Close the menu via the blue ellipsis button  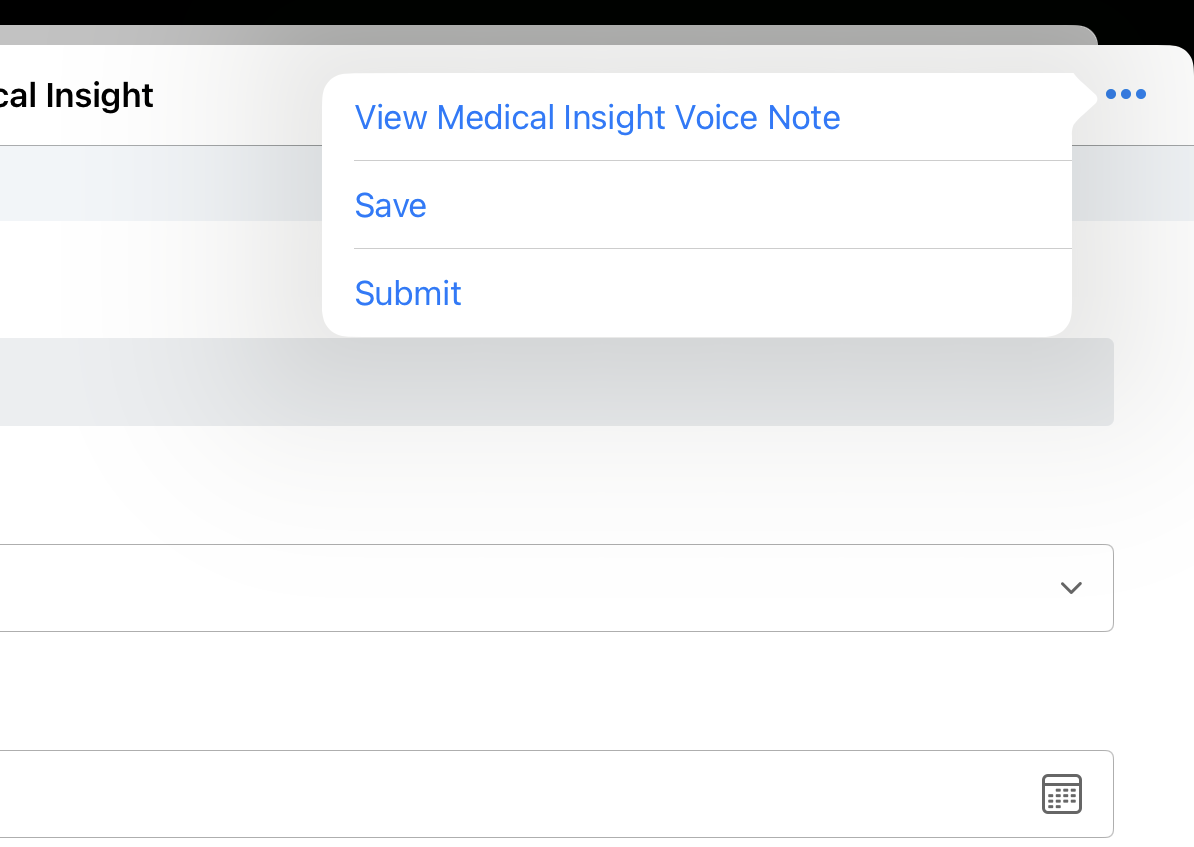point(1125,95)
